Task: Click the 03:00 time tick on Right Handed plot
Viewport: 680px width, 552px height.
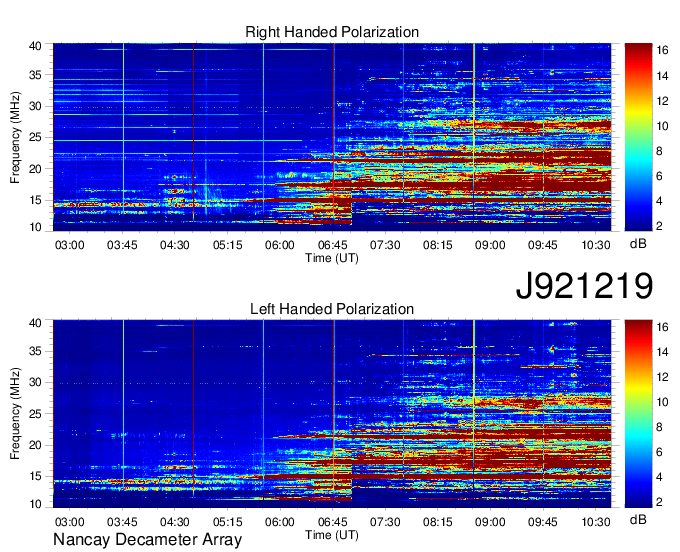Action: click(x=69, y=245)
